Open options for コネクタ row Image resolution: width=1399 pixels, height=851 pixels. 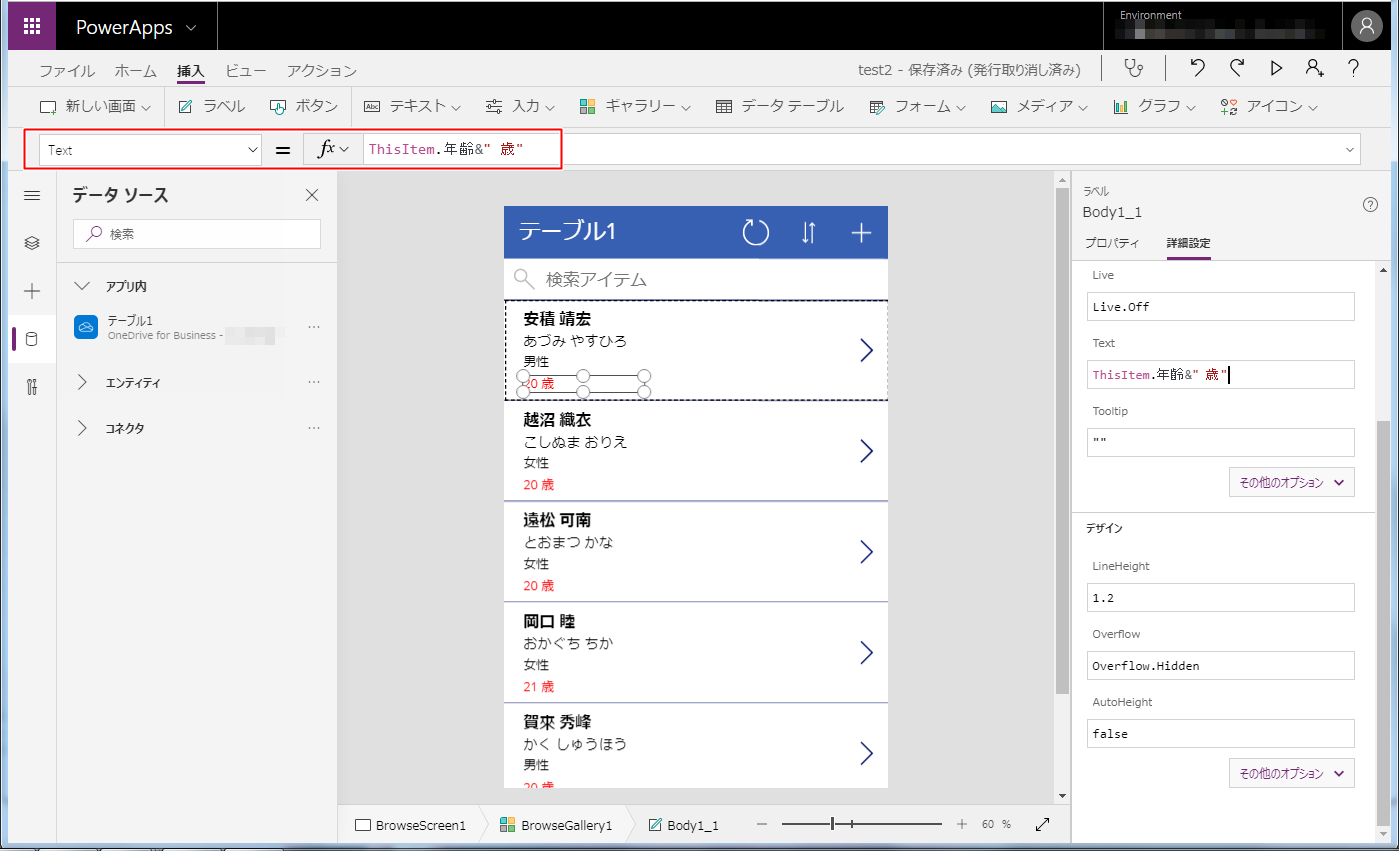point(314,428)
